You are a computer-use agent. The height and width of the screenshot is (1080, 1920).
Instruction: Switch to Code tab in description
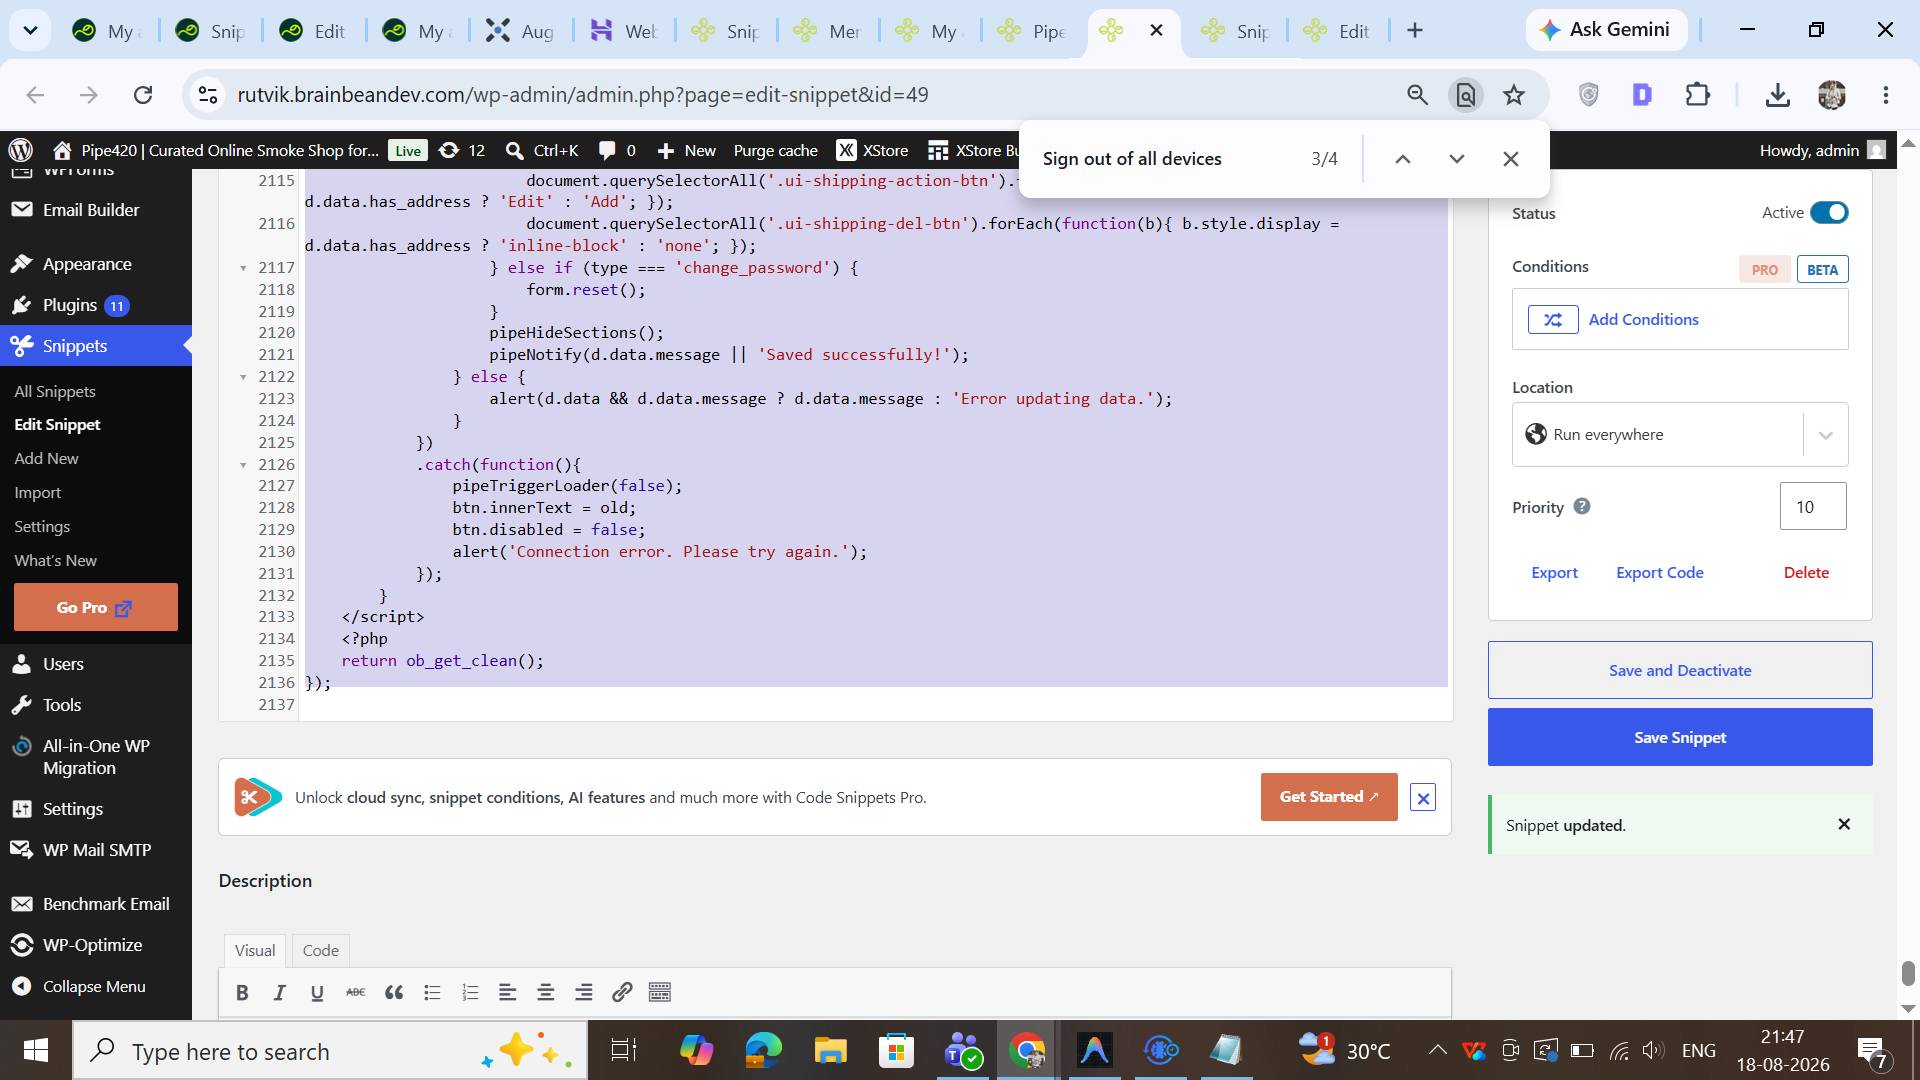tap(320, 950)
